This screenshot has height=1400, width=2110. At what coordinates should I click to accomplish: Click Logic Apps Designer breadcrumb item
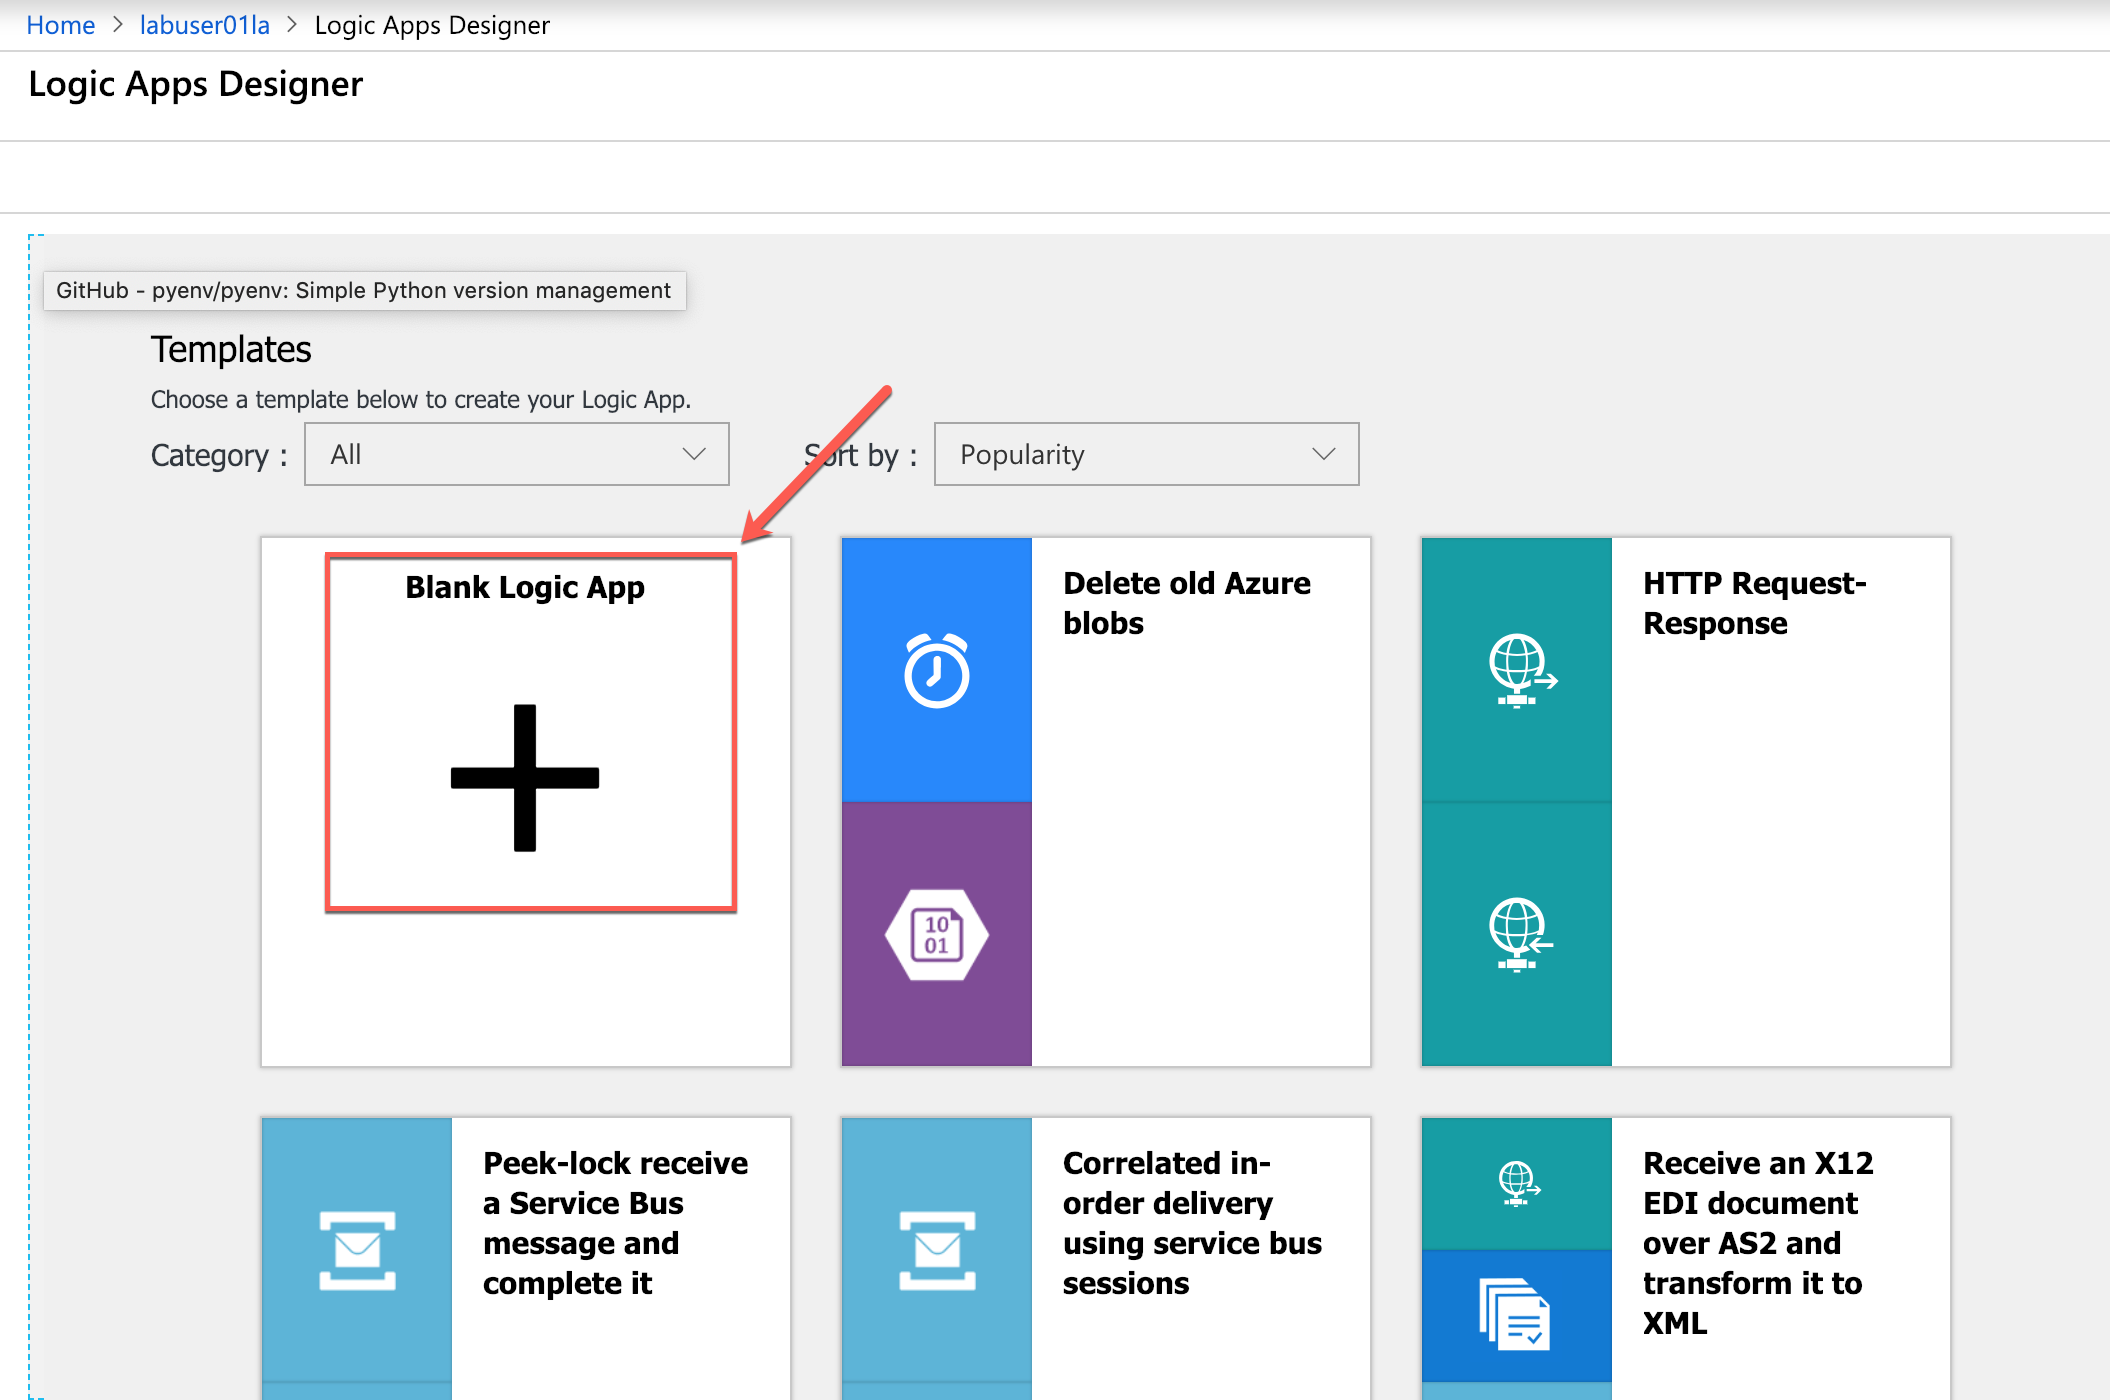(432, 25)
